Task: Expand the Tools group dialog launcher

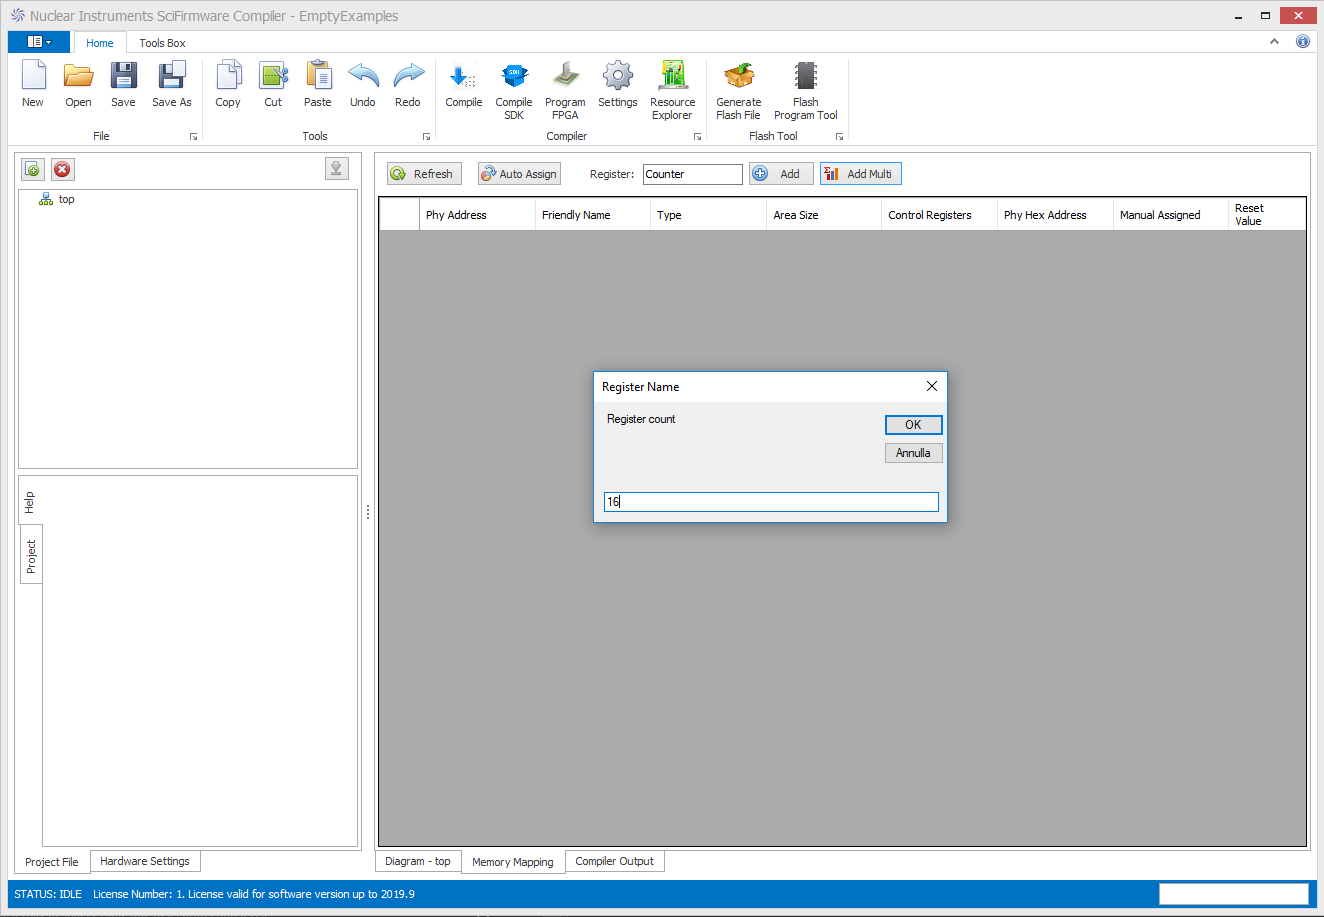Action: 426,137
